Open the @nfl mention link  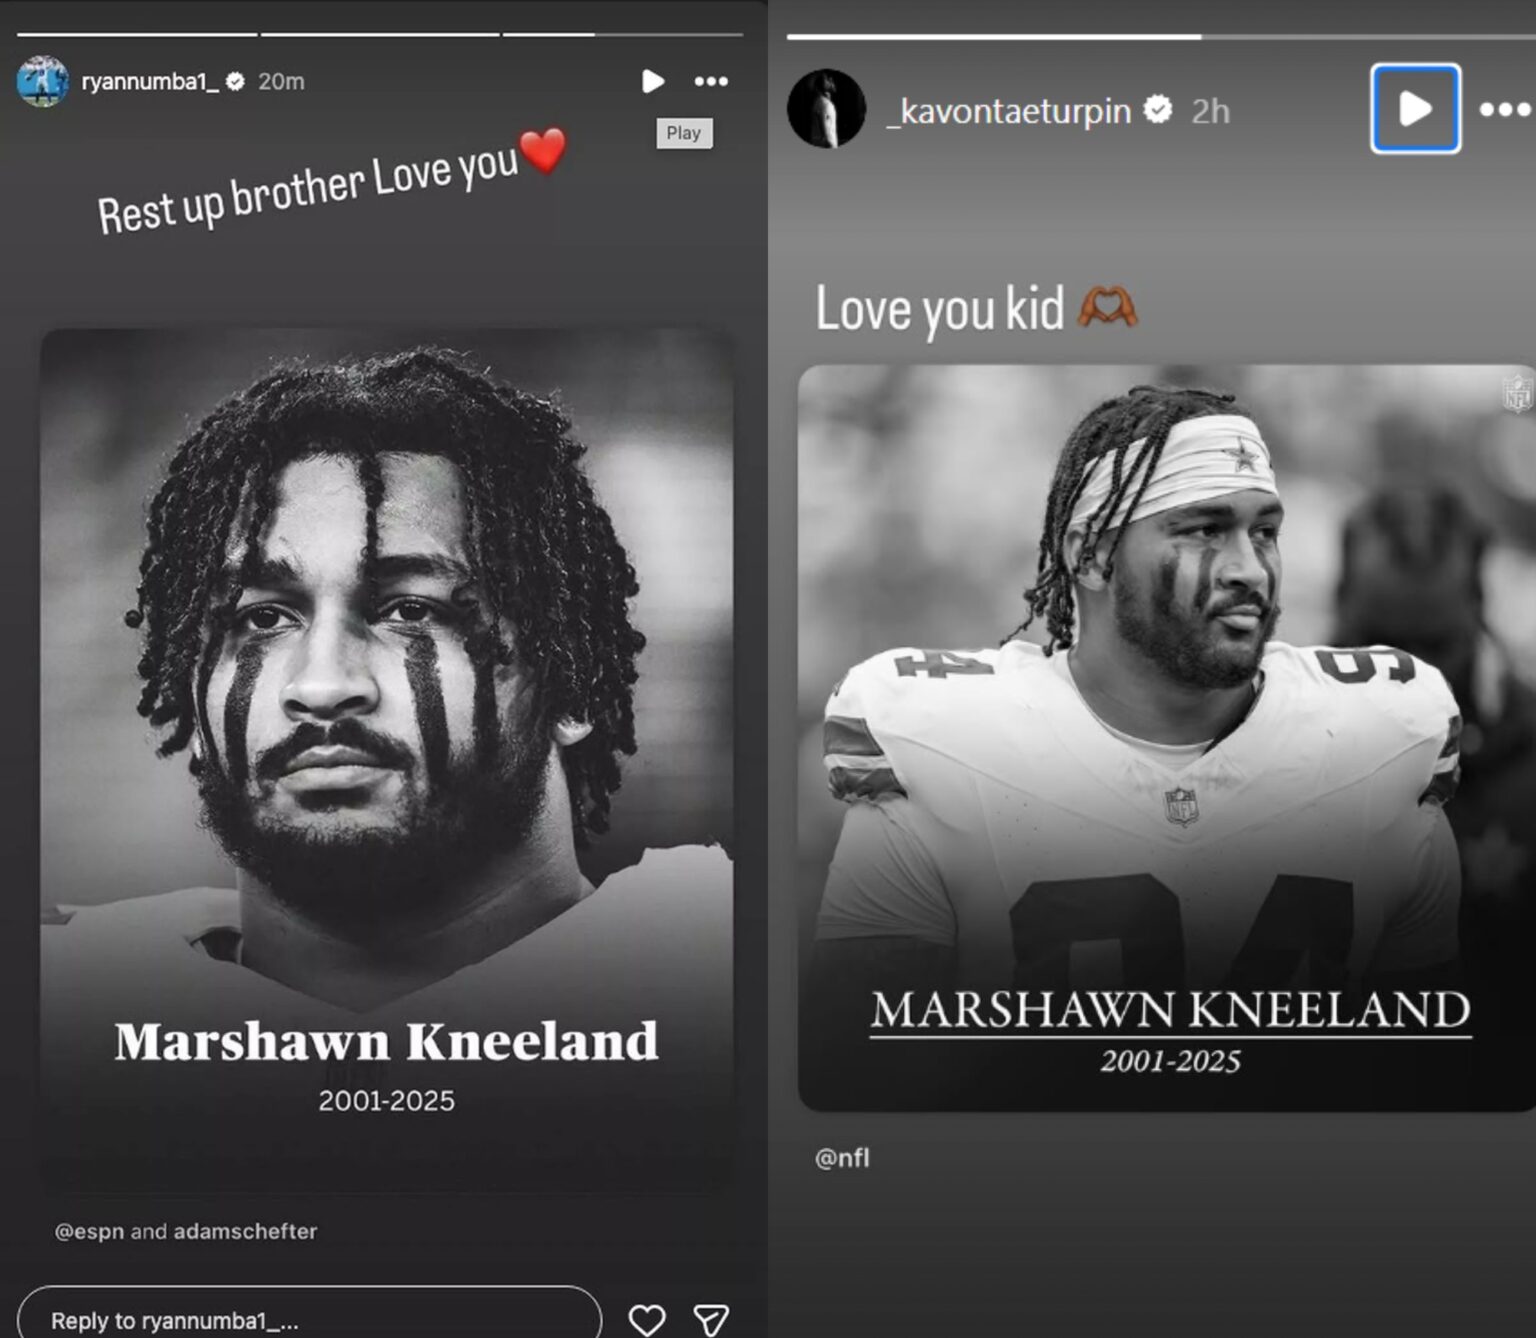click(842, 1157)
